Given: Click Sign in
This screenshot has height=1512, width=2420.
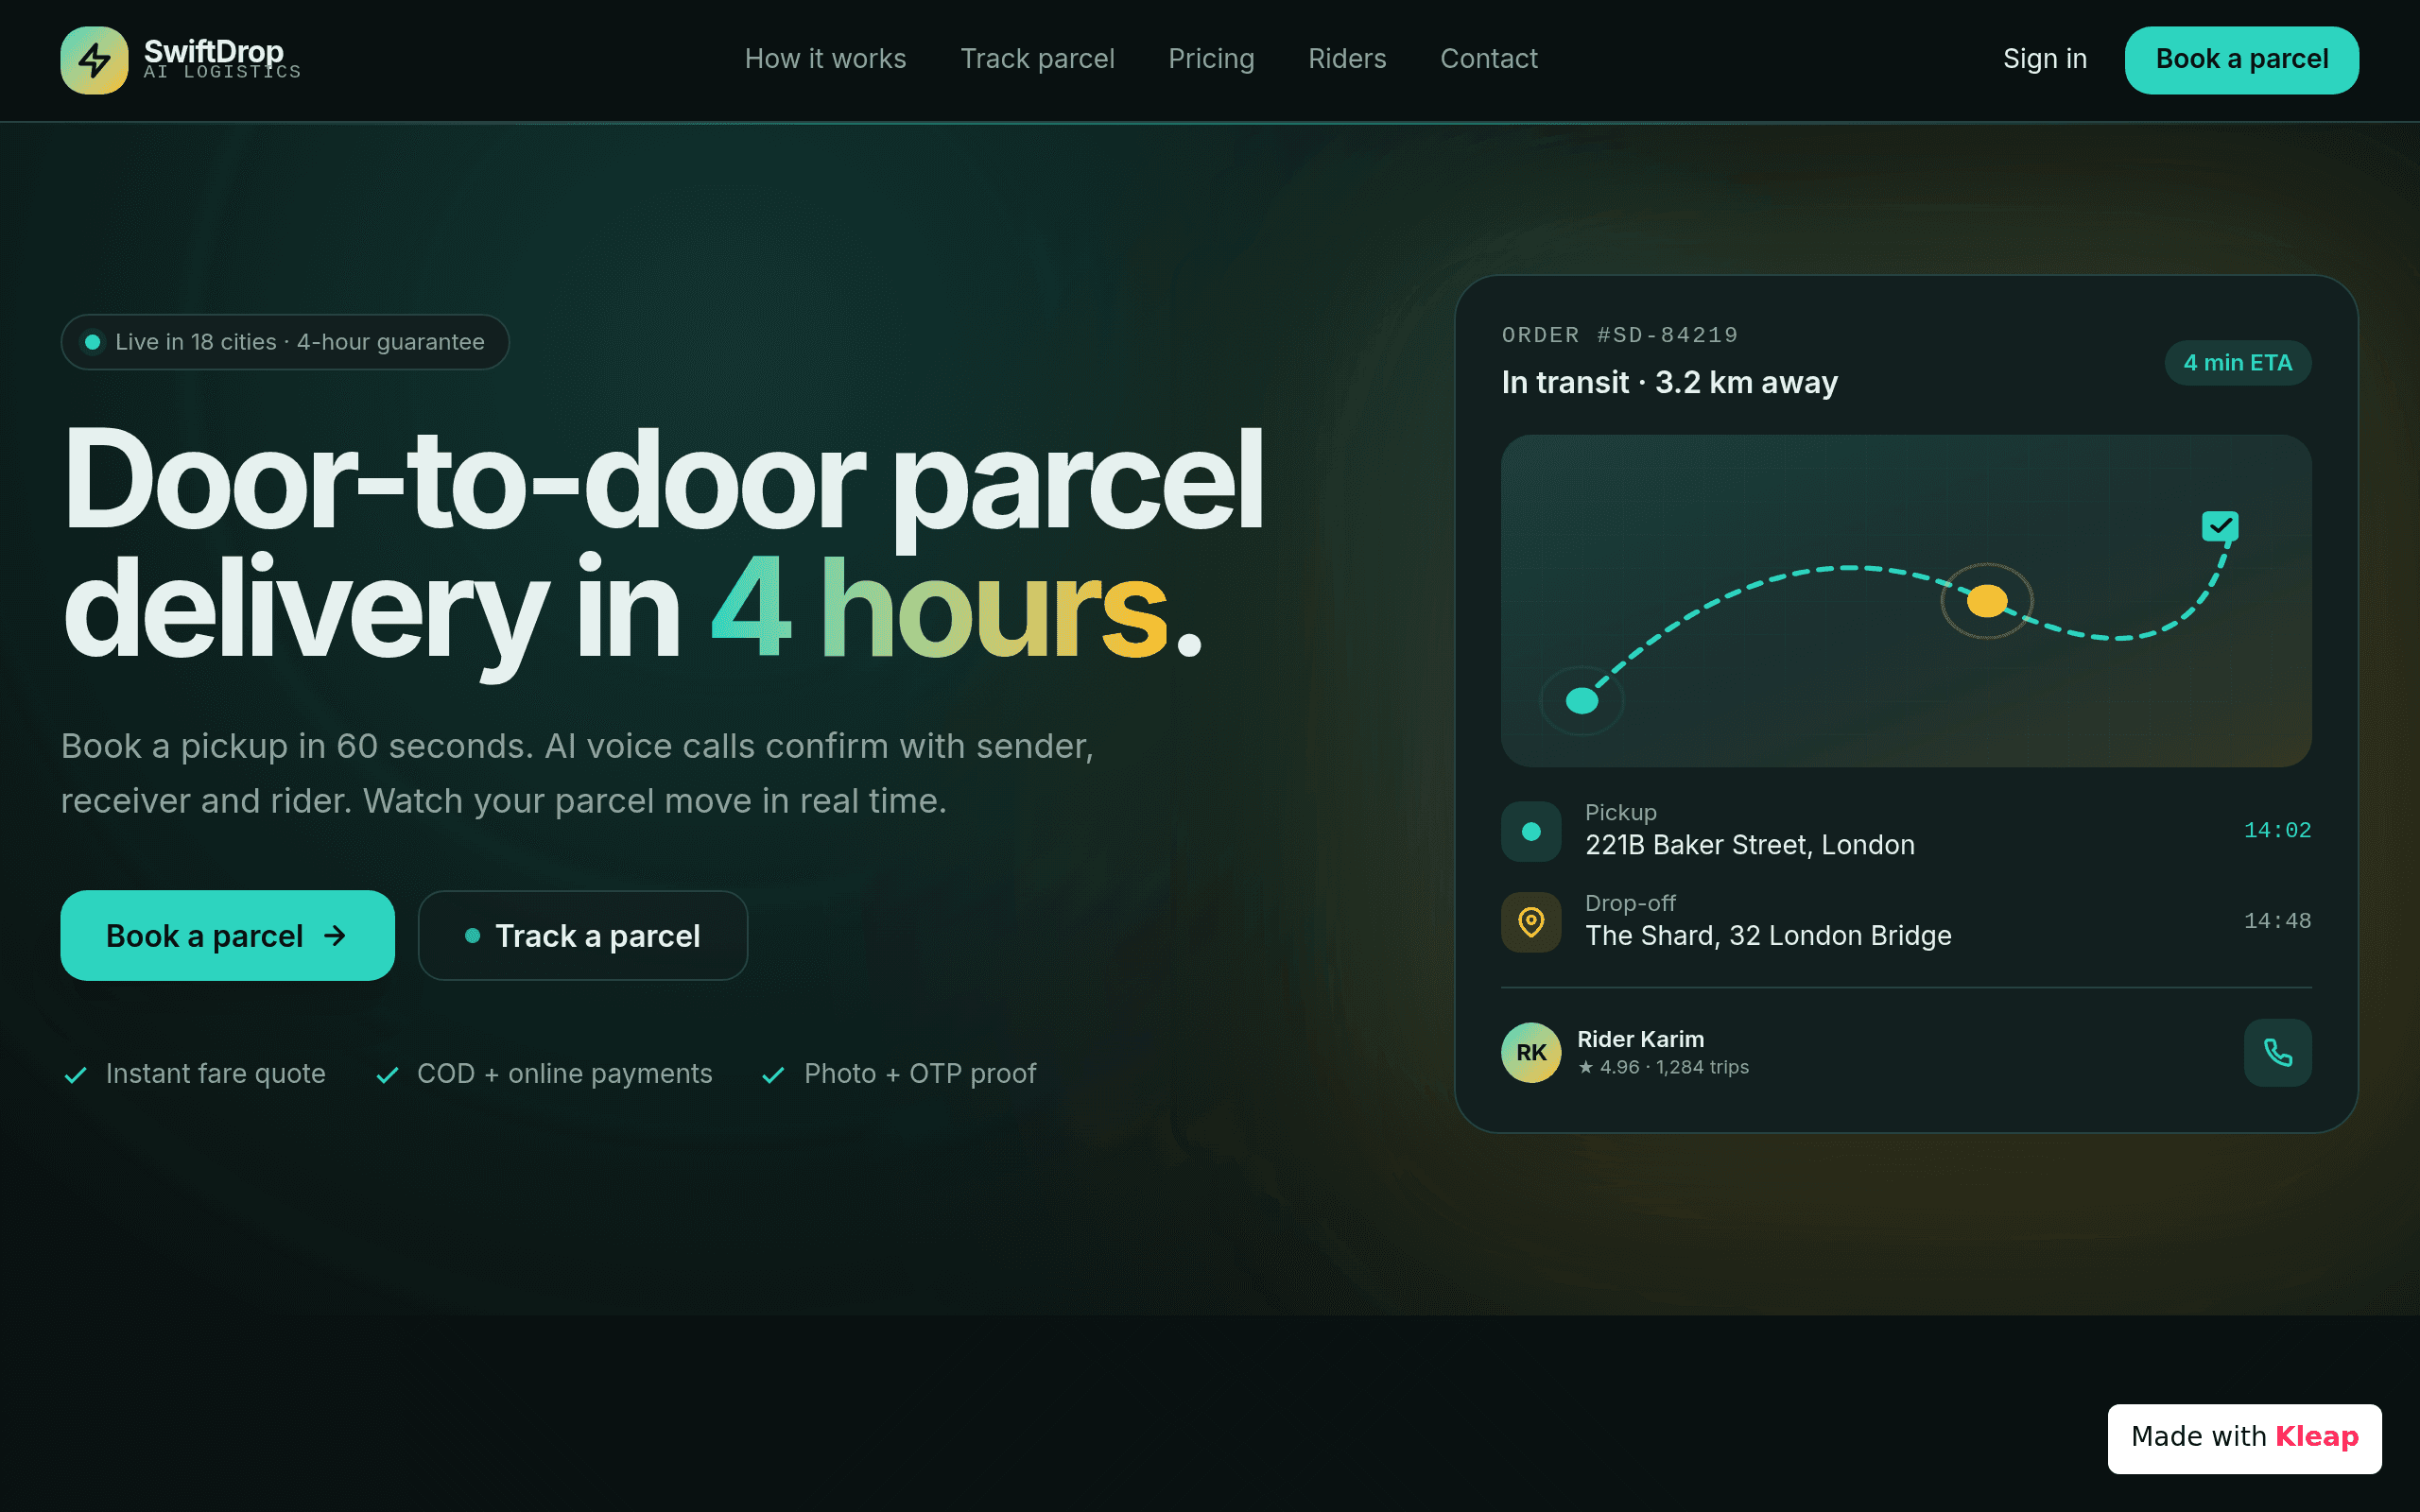Looking at the screenshot, I should 2045,59.
